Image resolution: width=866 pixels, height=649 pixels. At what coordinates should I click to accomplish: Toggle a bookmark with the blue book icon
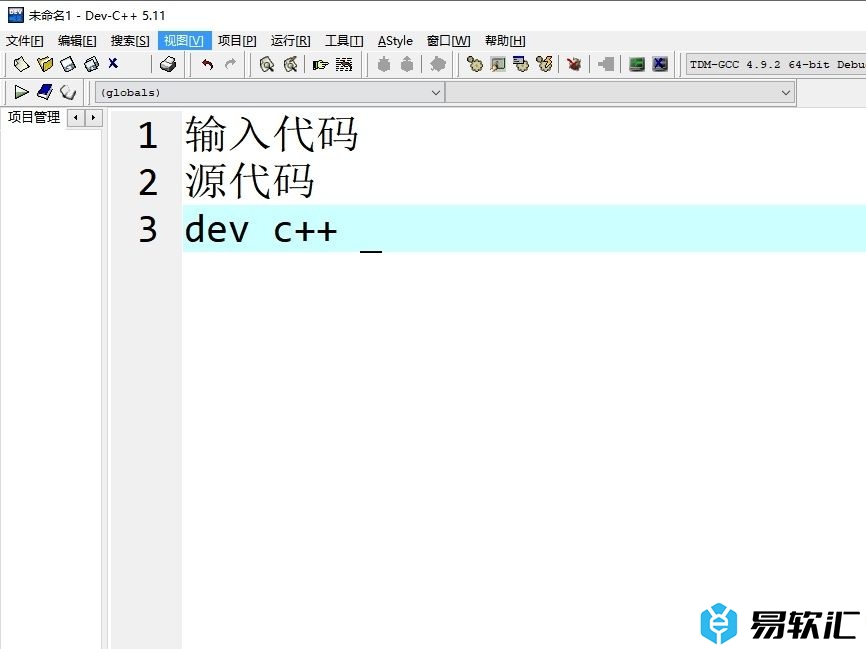tap(45, 92)
